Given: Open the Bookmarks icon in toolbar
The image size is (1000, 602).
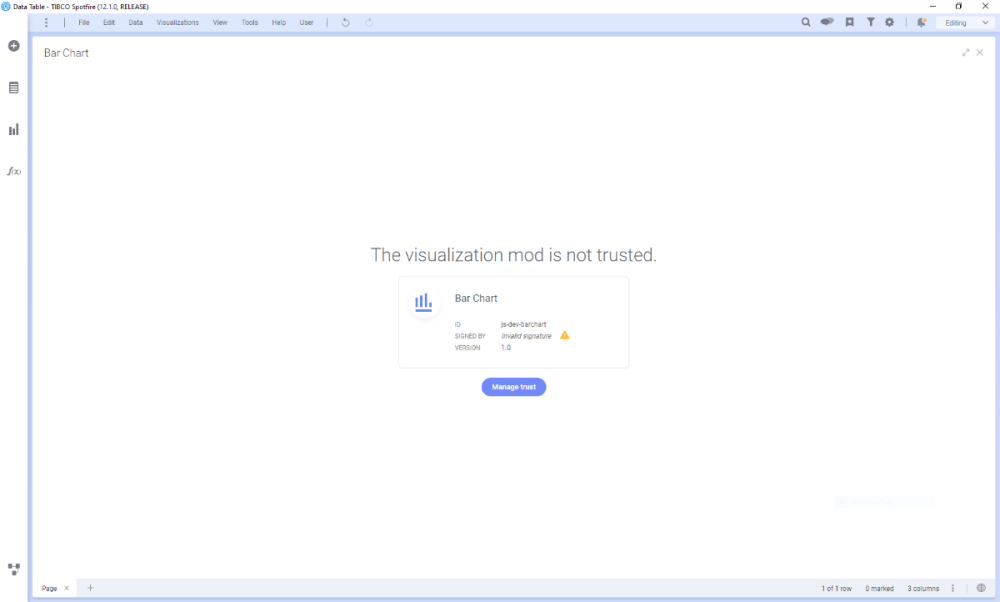Looking at the screenshot, I should [849, 22].
